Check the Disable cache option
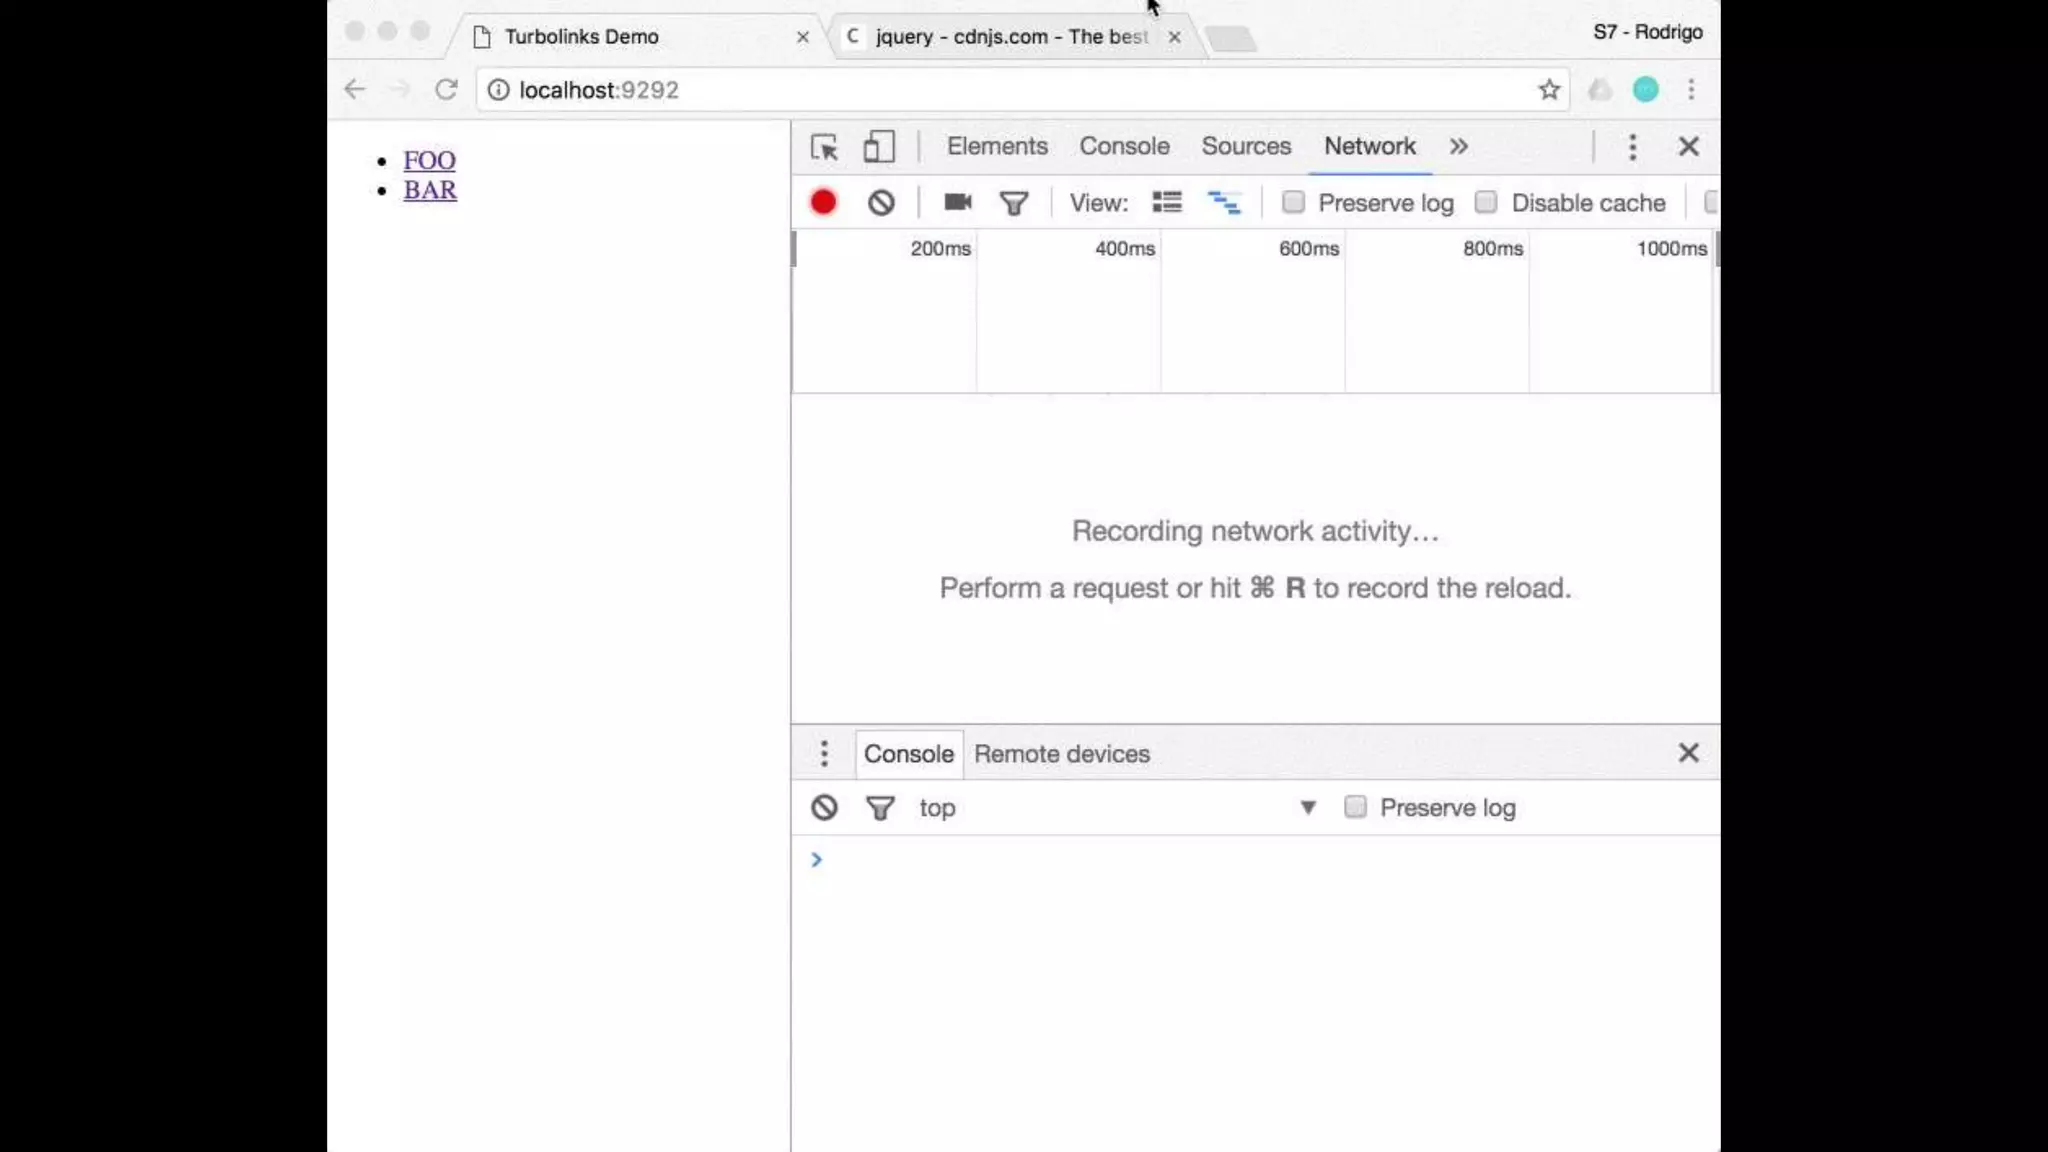 [x=1486, y=203]
